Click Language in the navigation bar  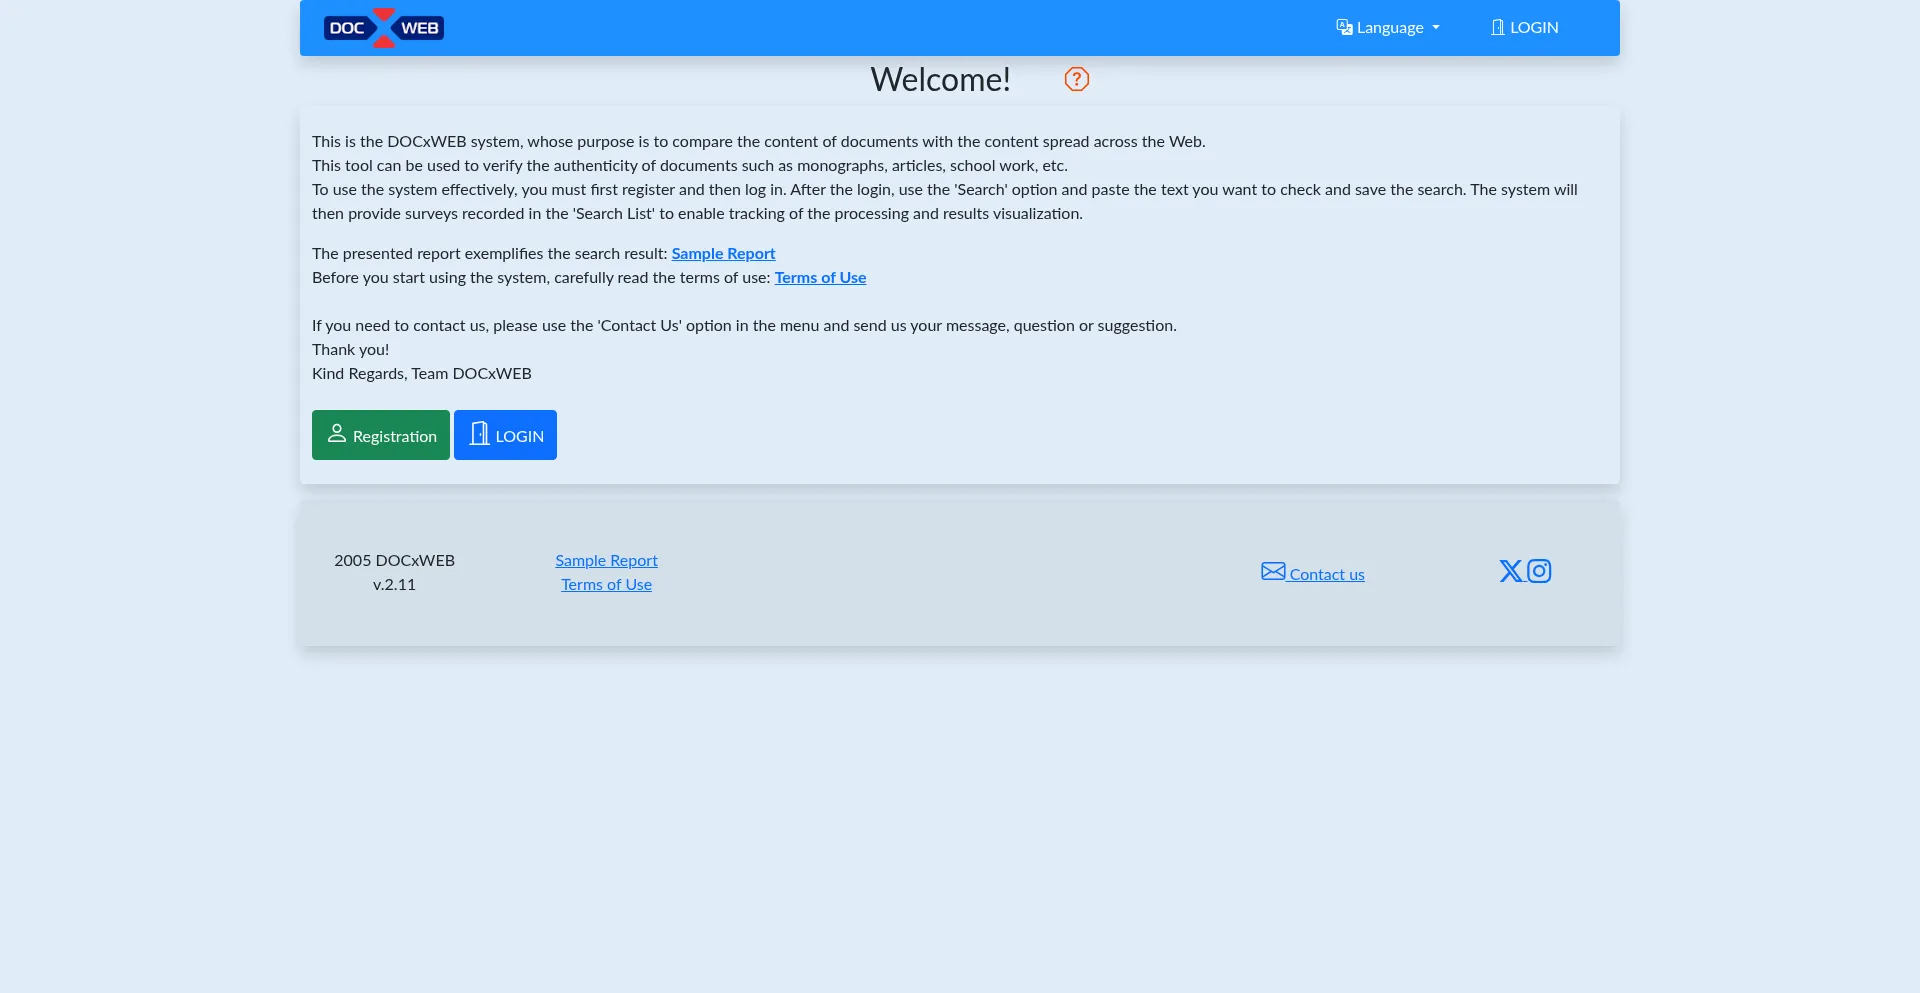(1390, 27)
